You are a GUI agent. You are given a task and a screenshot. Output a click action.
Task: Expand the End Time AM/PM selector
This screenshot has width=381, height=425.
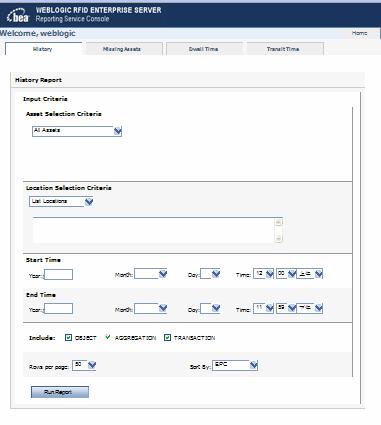tap(319, 308)
